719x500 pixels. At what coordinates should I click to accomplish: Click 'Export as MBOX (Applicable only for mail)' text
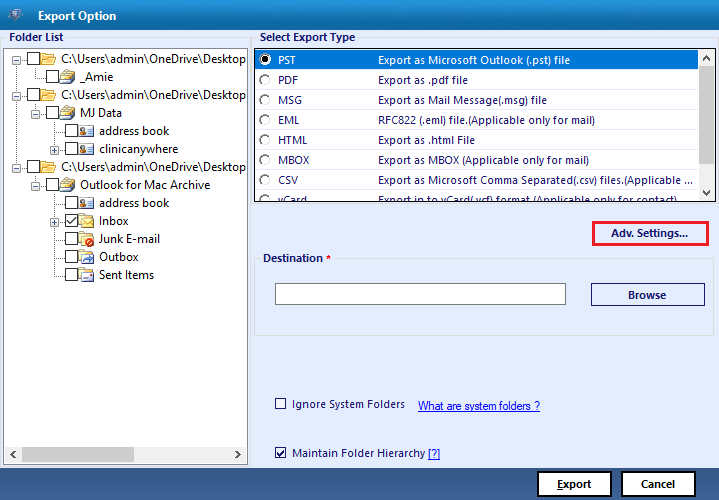pyautogui.click(x=483, y=160)
